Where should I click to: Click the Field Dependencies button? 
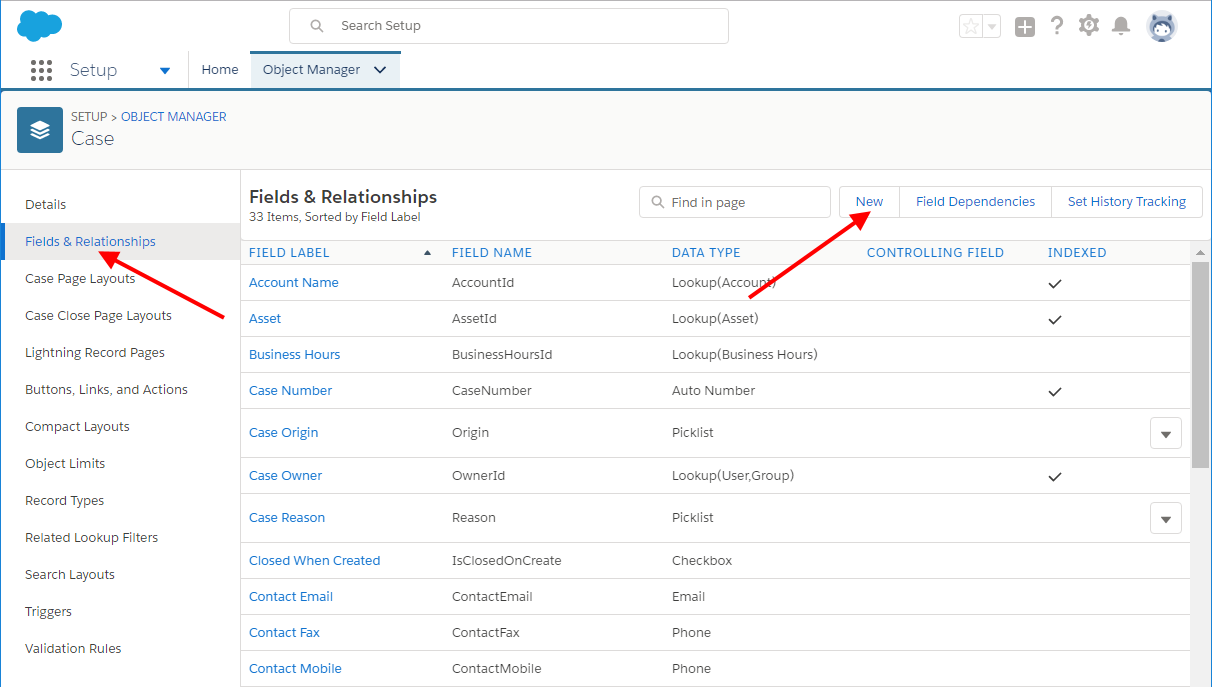[x=975, y=201]
